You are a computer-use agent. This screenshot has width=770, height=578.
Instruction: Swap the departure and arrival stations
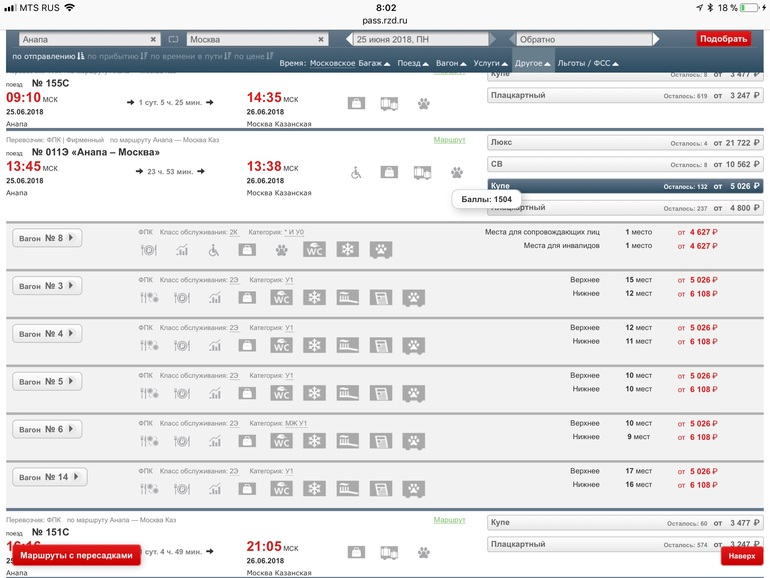172,39
